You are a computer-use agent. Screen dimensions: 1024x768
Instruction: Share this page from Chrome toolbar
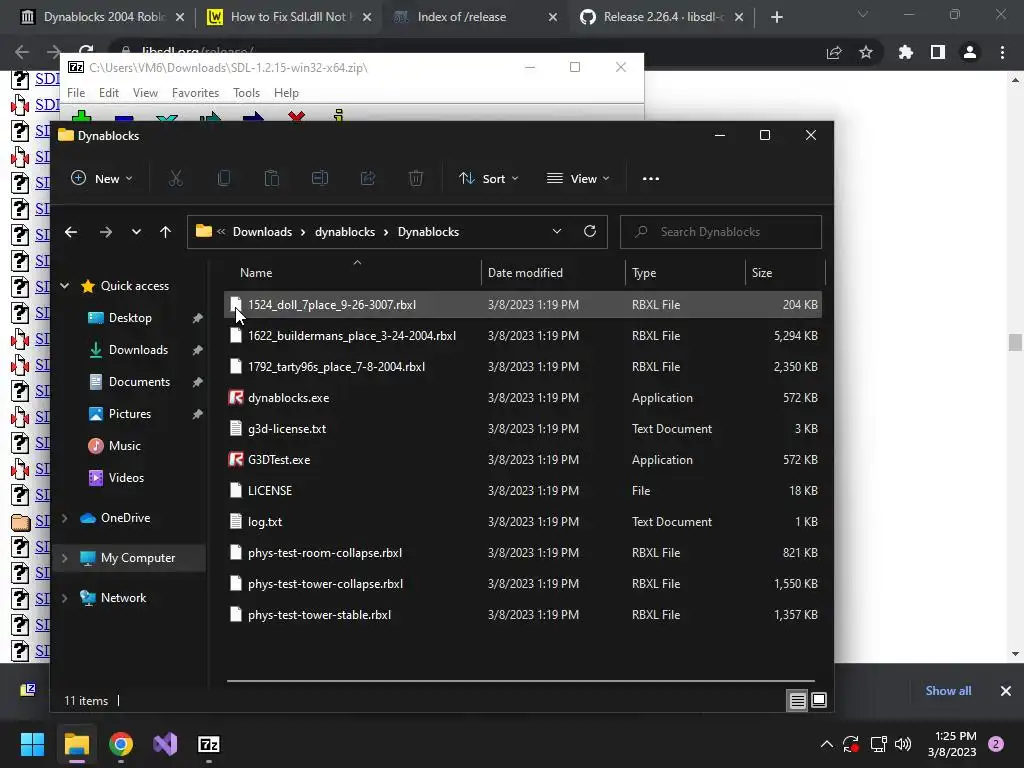pos(834,52)
